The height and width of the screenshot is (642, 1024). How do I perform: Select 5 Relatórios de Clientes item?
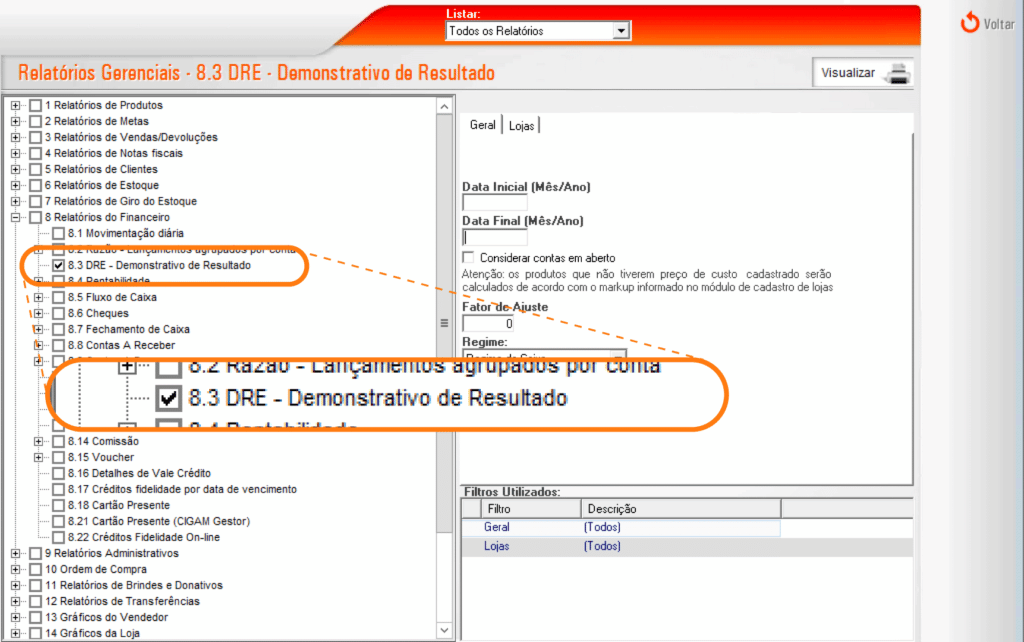101,169
